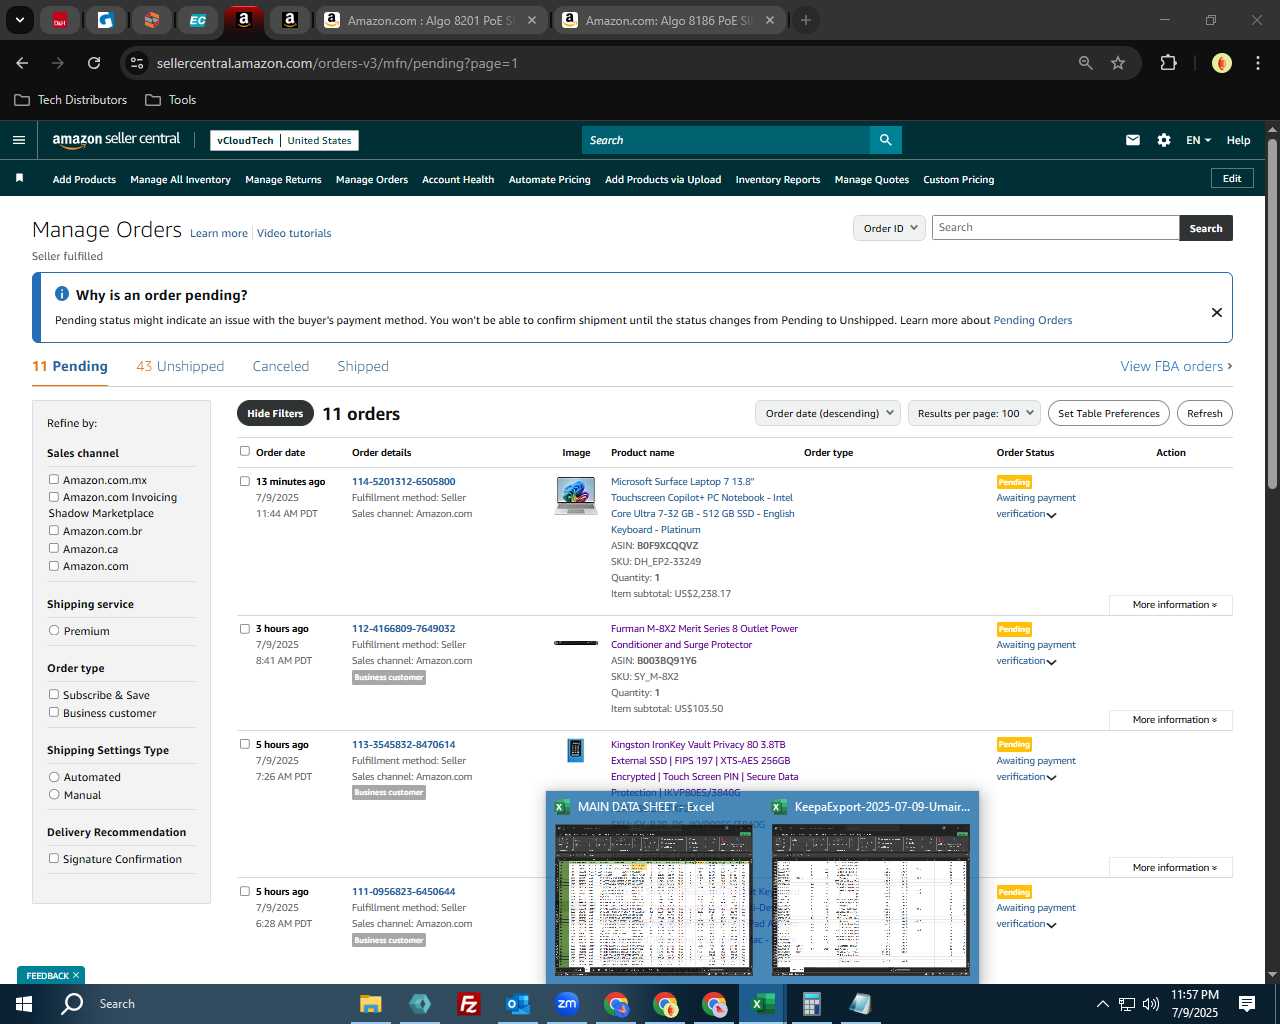
Task: Check the Amazon.com.br sales channel box
Action: pos(54,531)
